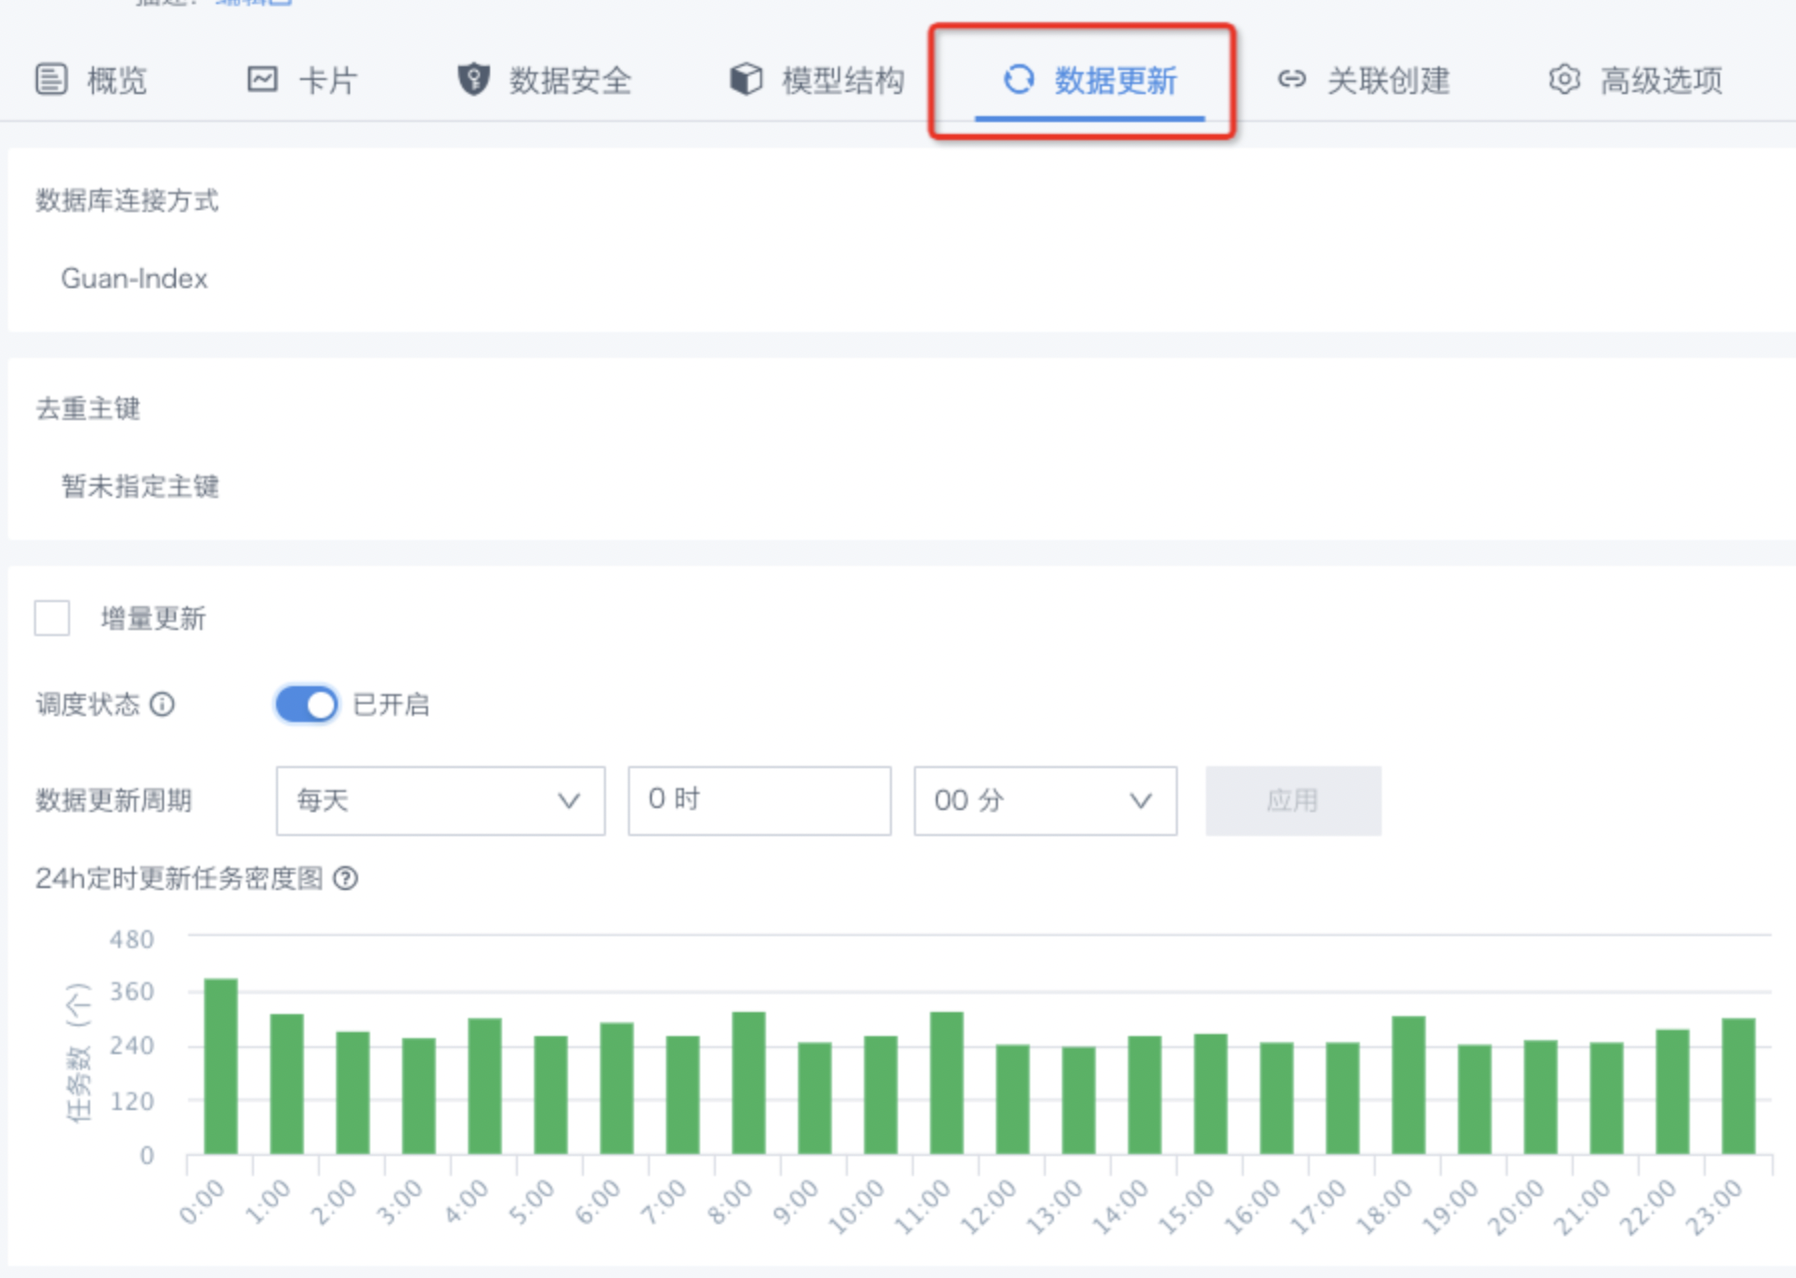Click the 已开启 status label
The image size is (1796, 1278).
(391, 705)
